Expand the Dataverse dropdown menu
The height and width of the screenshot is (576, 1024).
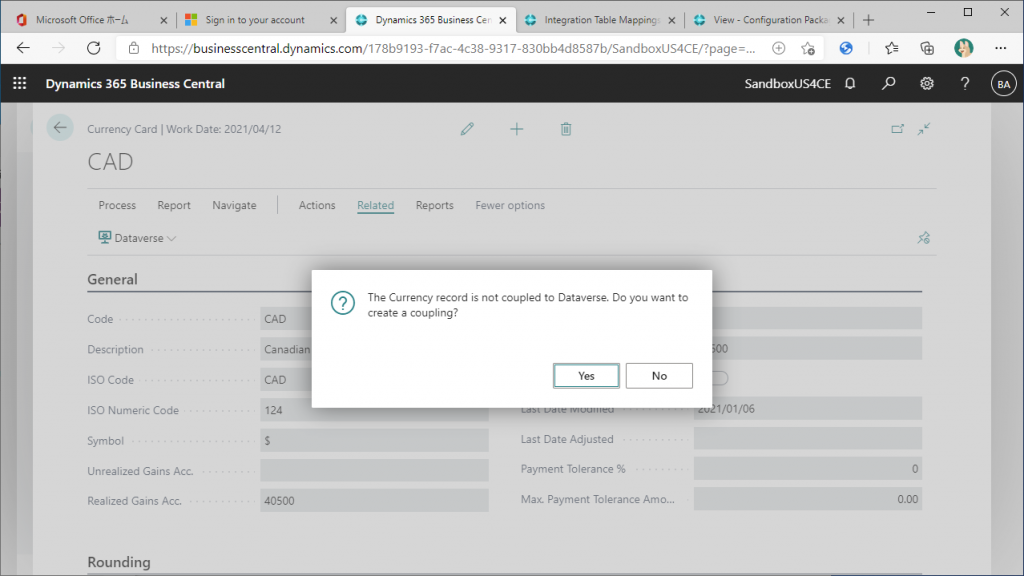point(137,238)
